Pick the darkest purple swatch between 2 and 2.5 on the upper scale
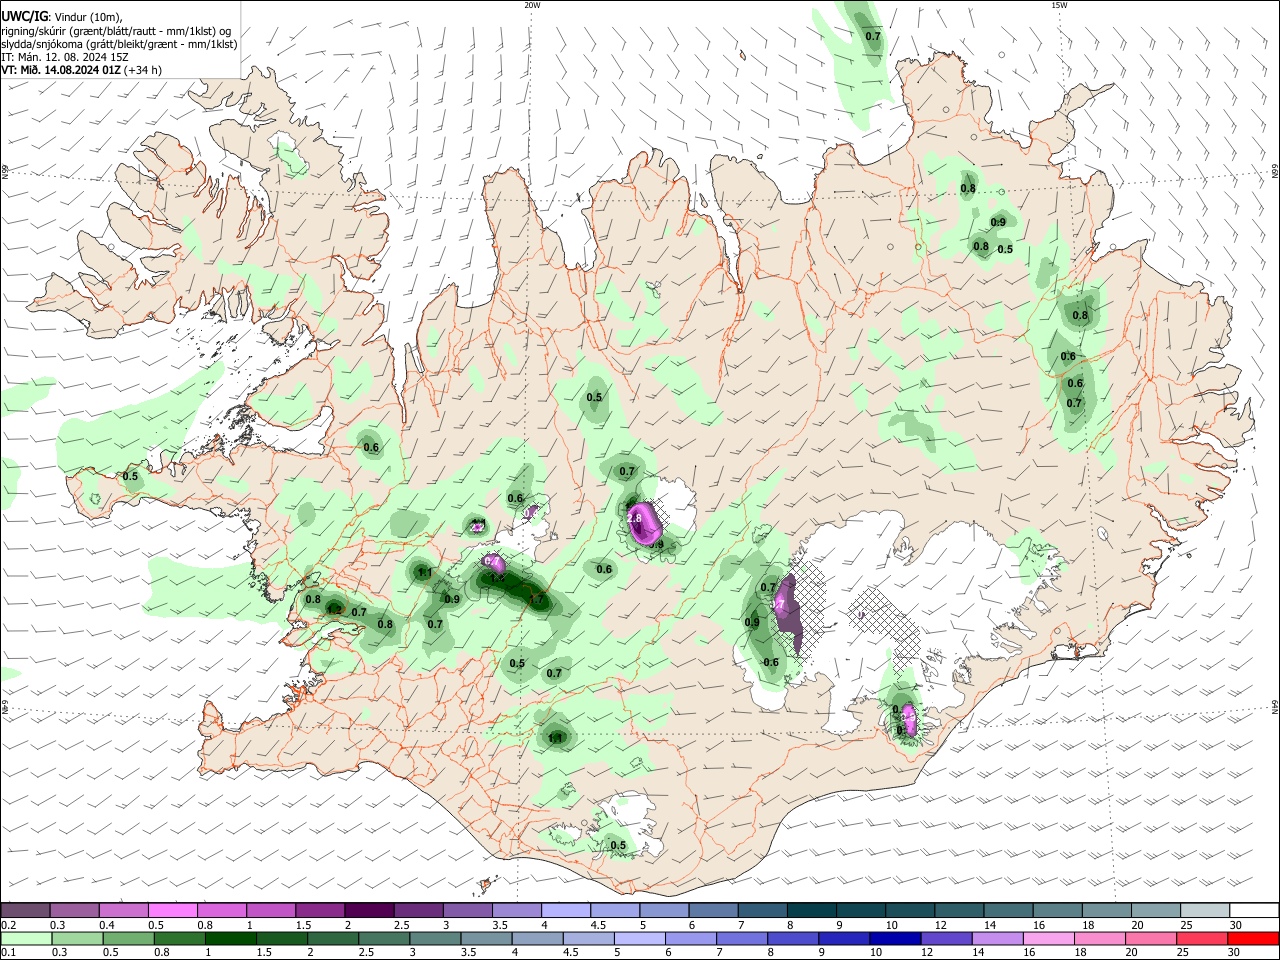The image size is (1280, 960). pyautogui.click(x=368, y=910)
